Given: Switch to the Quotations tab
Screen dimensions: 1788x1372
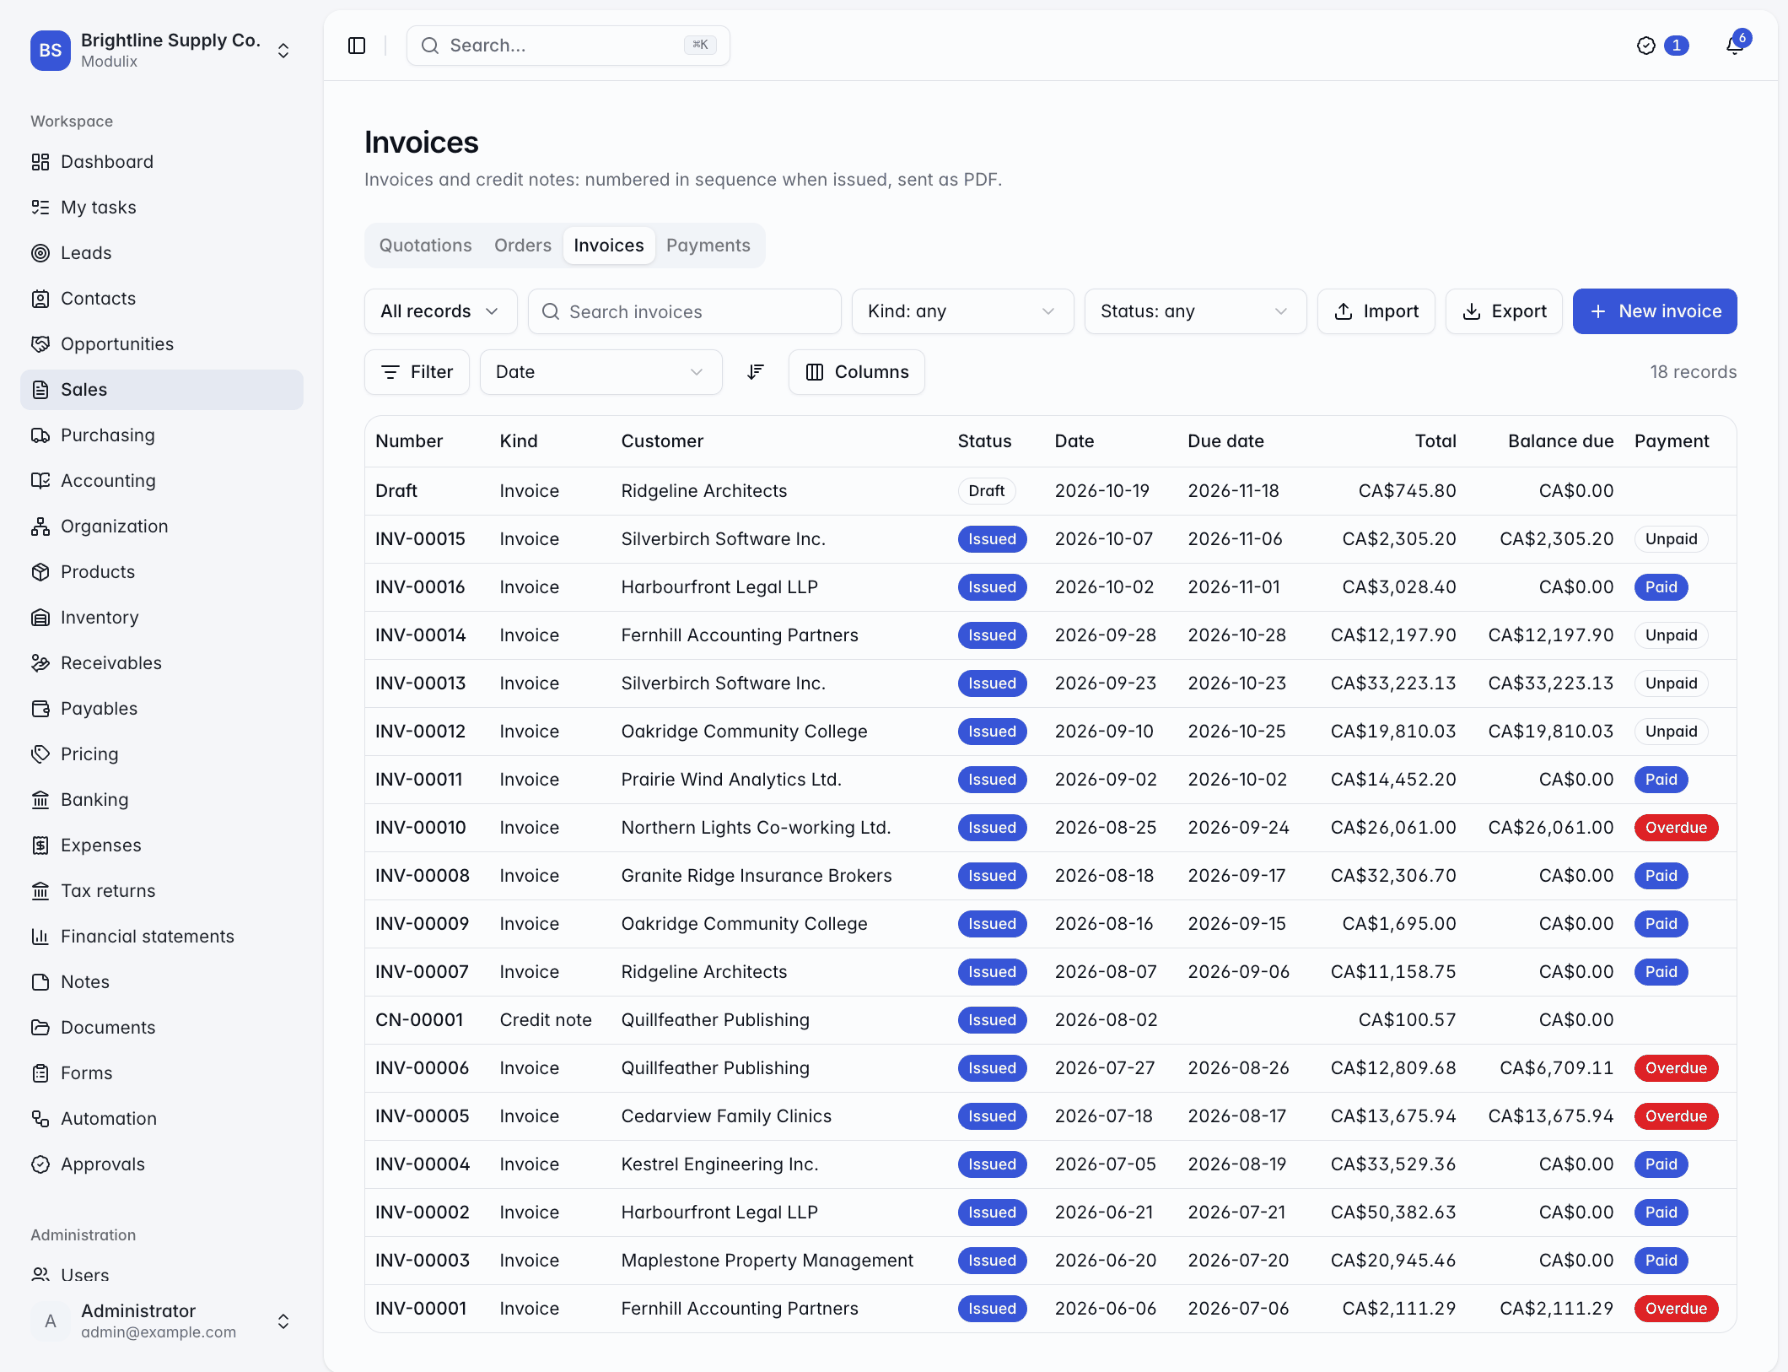Looking at the screenshot, I should 425,245.
